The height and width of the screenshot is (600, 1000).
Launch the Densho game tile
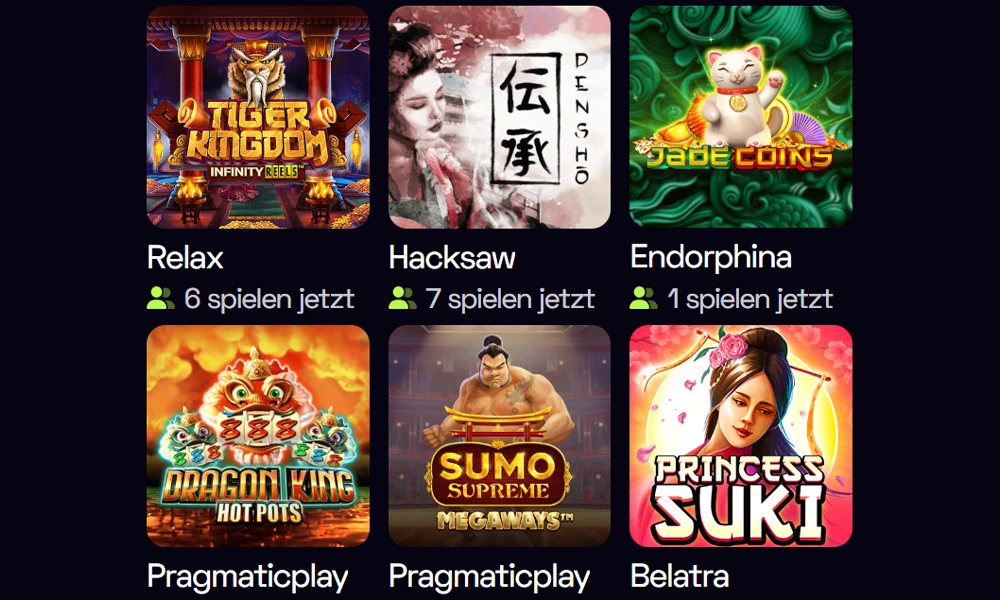pos(499,117)
